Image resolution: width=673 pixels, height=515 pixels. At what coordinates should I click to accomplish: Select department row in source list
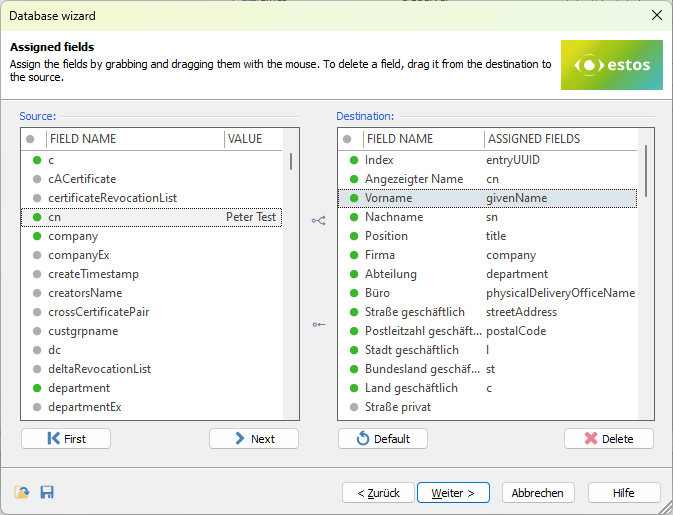[x=79, y=388]
